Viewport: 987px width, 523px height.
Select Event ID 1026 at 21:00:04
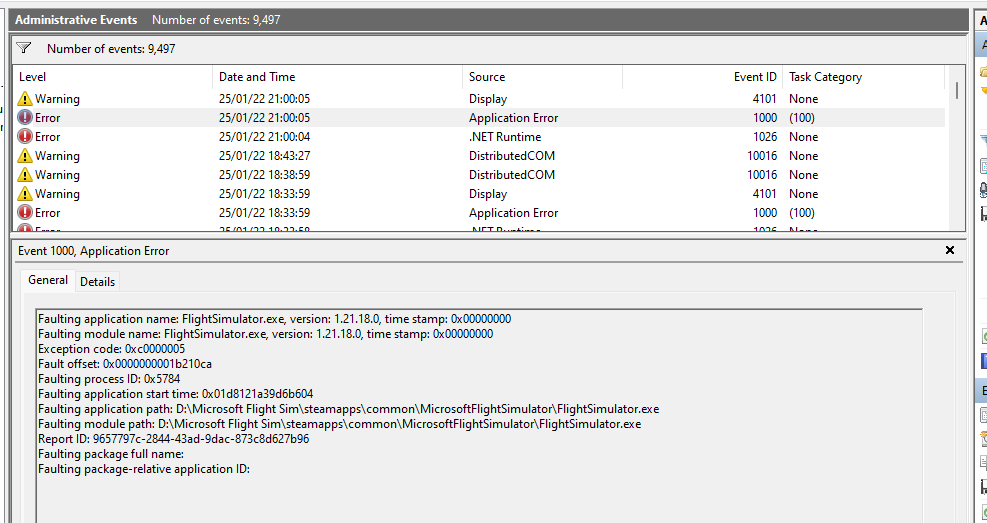(x=765, y=137)
